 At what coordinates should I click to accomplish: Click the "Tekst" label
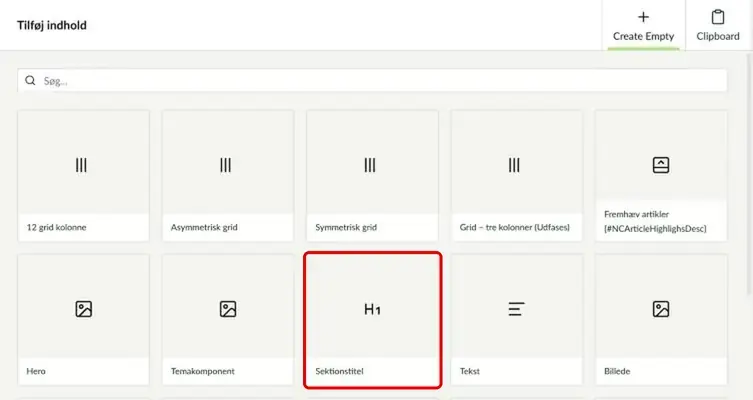(470, 371)
